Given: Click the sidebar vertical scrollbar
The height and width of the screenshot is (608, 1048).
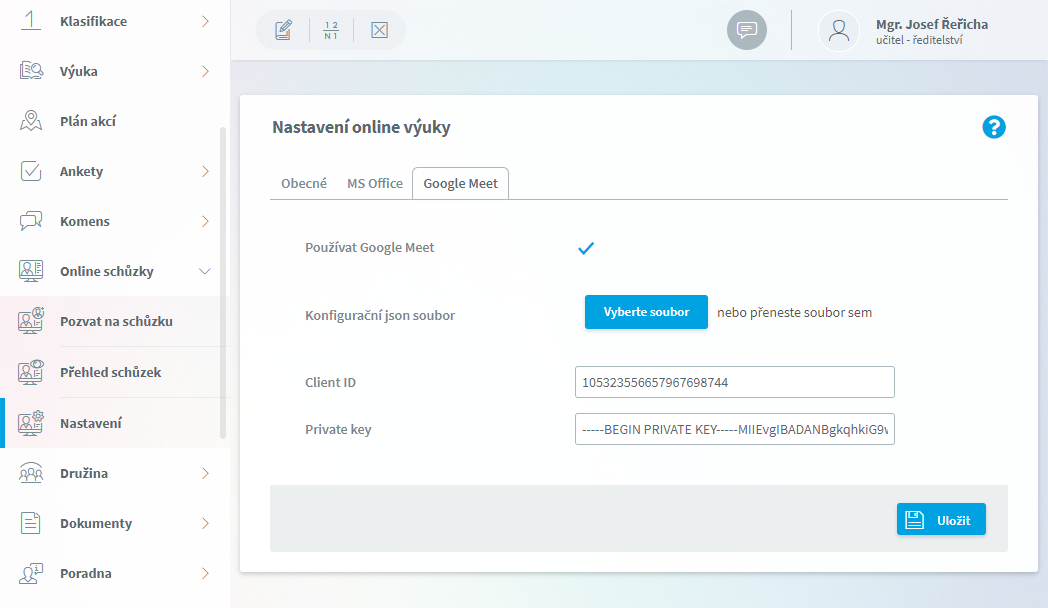Looking at the screenshot, I should point(223,283).
